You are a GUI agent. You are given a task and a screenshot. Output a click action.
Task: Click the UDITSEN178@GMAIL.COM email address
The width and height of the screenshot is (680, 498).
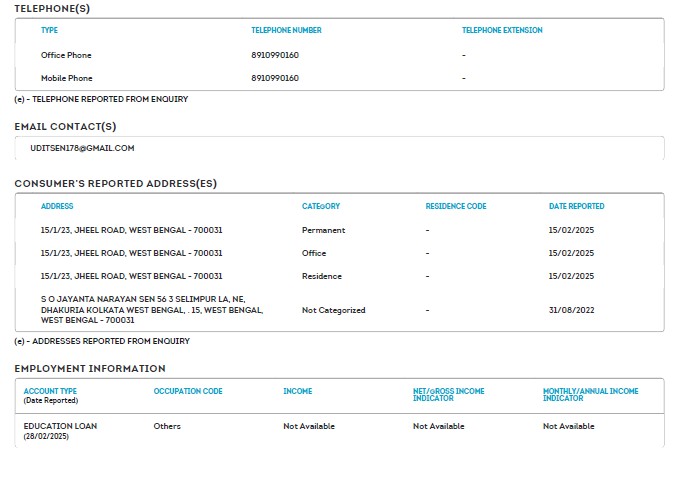pyautogui.click(x=82, y=148)
